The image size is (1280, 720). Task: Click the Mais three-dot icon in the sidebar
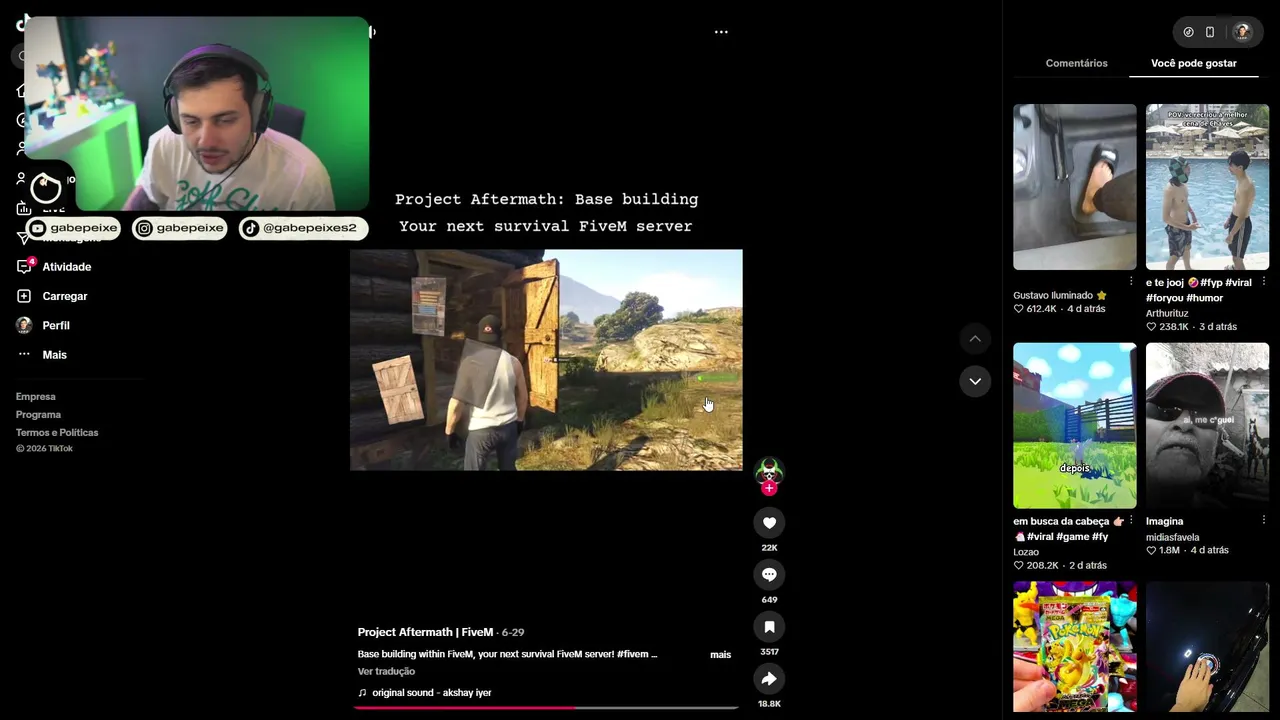[x=24, y=354]
